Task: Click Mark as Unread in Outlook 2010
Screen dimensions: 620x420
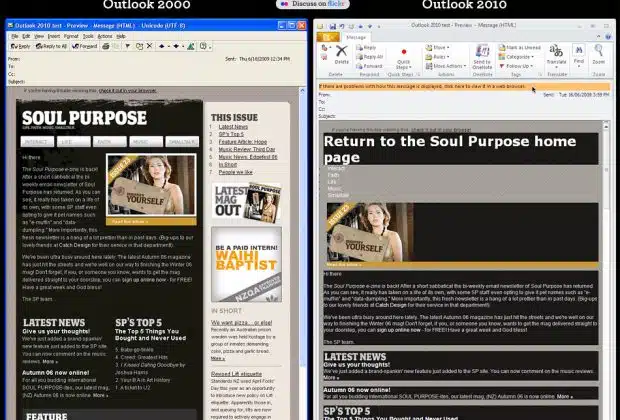Action: click(520, 47)
